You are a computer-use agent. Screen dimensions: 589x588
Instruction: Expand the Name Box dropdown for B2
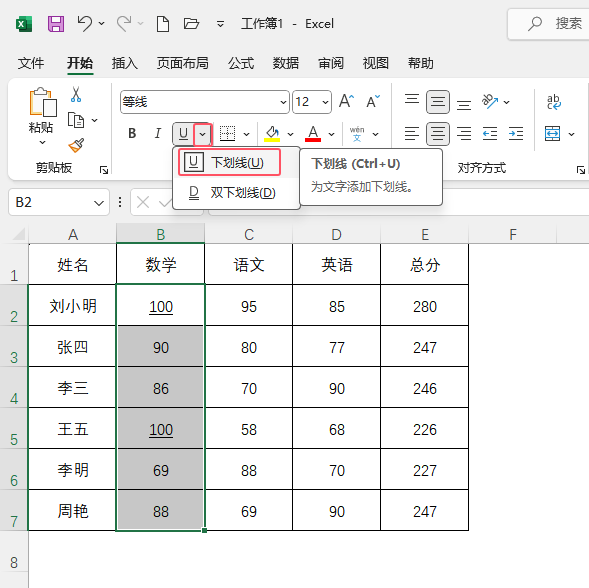[99, 203]
